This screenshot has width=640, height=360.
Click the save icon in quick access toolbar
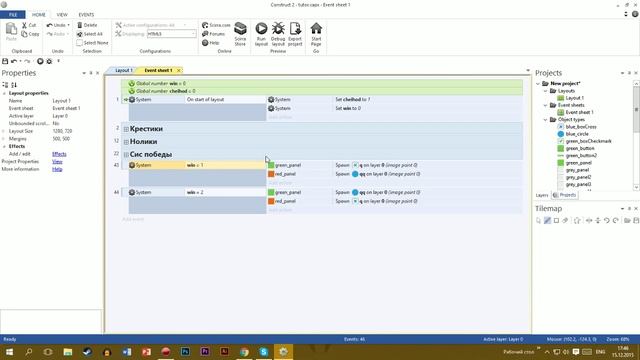click(x=5, y=61)
